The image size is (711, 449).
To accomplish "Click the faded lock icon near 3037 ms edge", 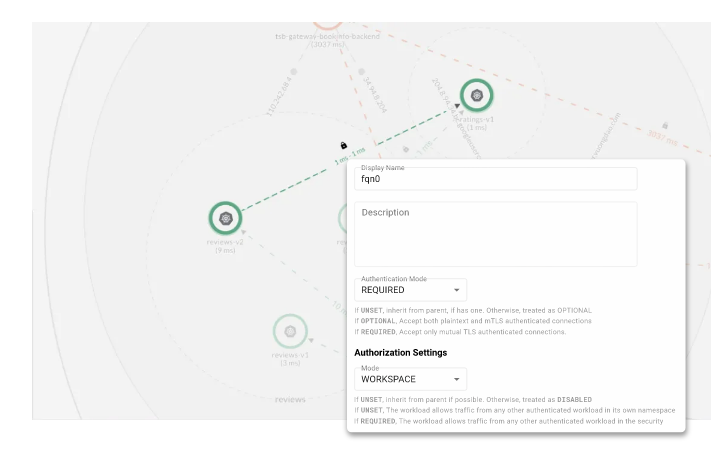I will 665,125.
